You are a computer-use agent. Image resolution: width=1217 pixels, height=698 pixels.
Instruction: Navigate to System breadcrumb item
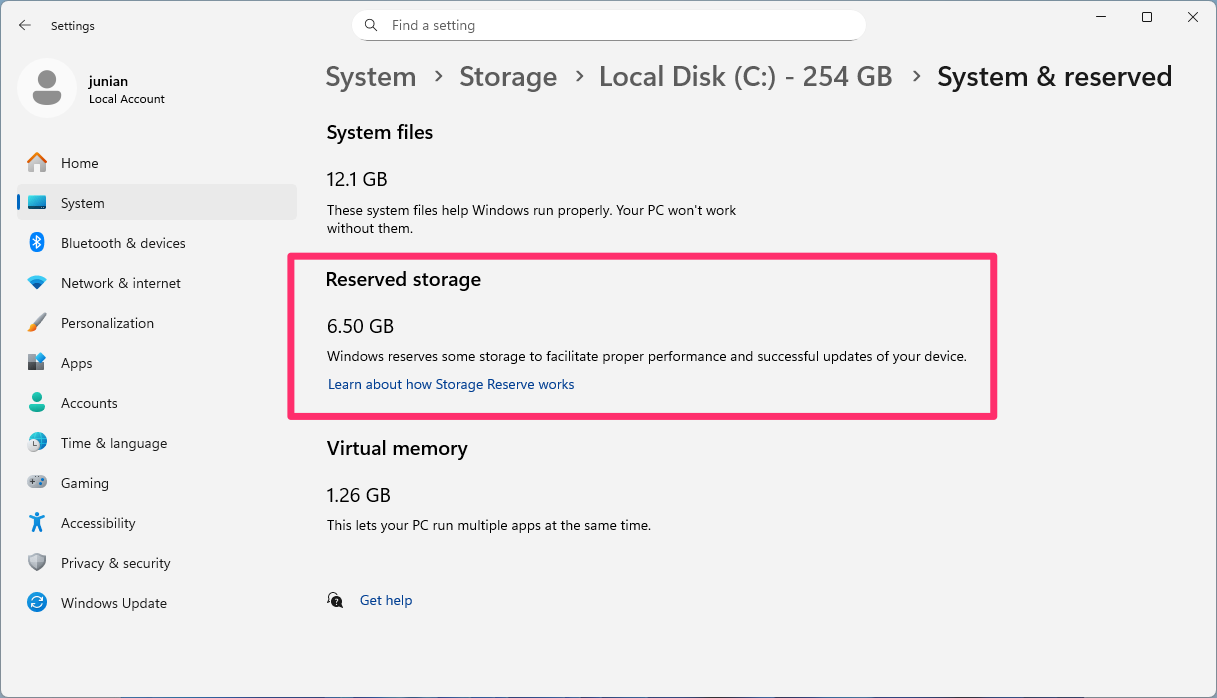pos(371,77)
